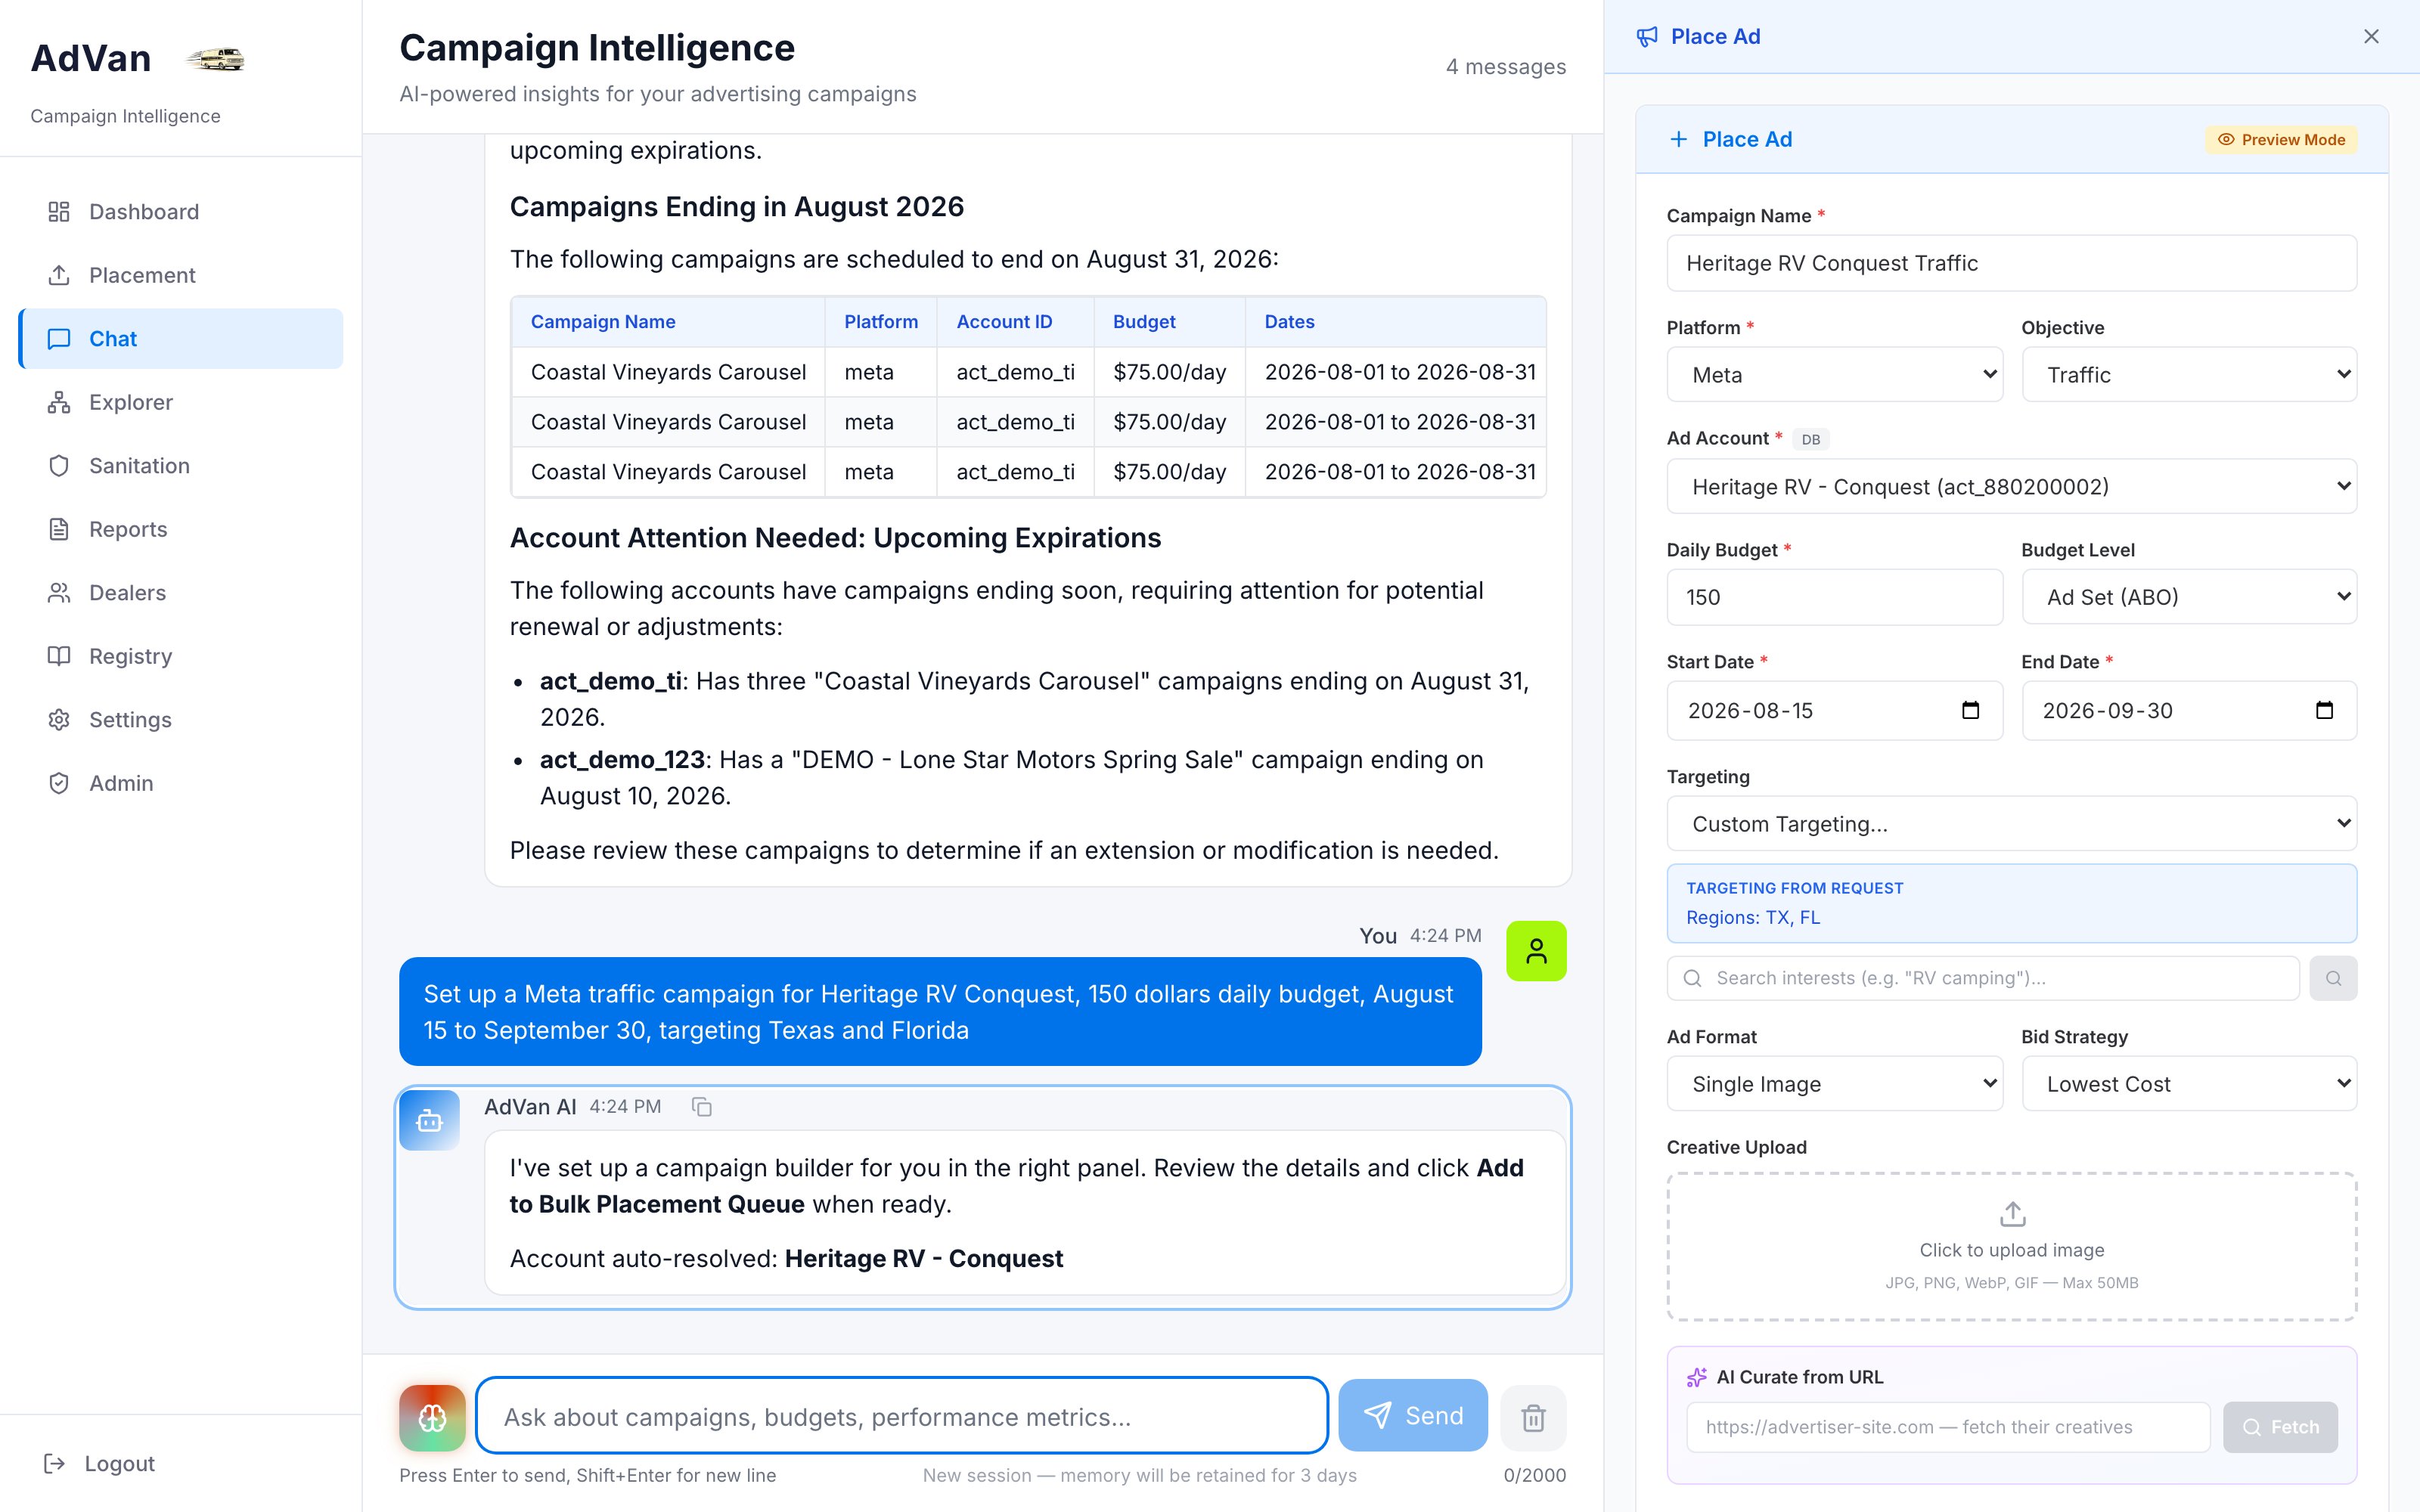
Task: Send the chat message
Action: 1413,1416
